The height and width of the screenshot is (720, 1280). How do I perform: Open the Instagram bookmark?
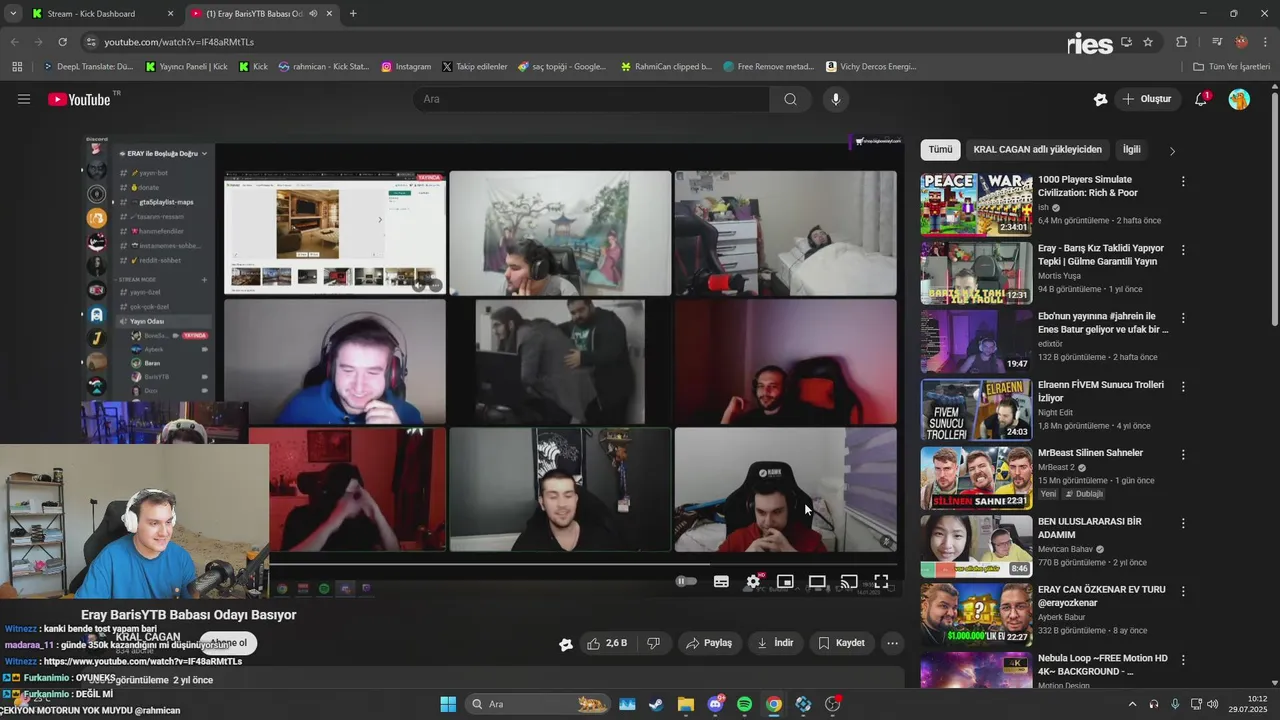click(x=406, y=67)
